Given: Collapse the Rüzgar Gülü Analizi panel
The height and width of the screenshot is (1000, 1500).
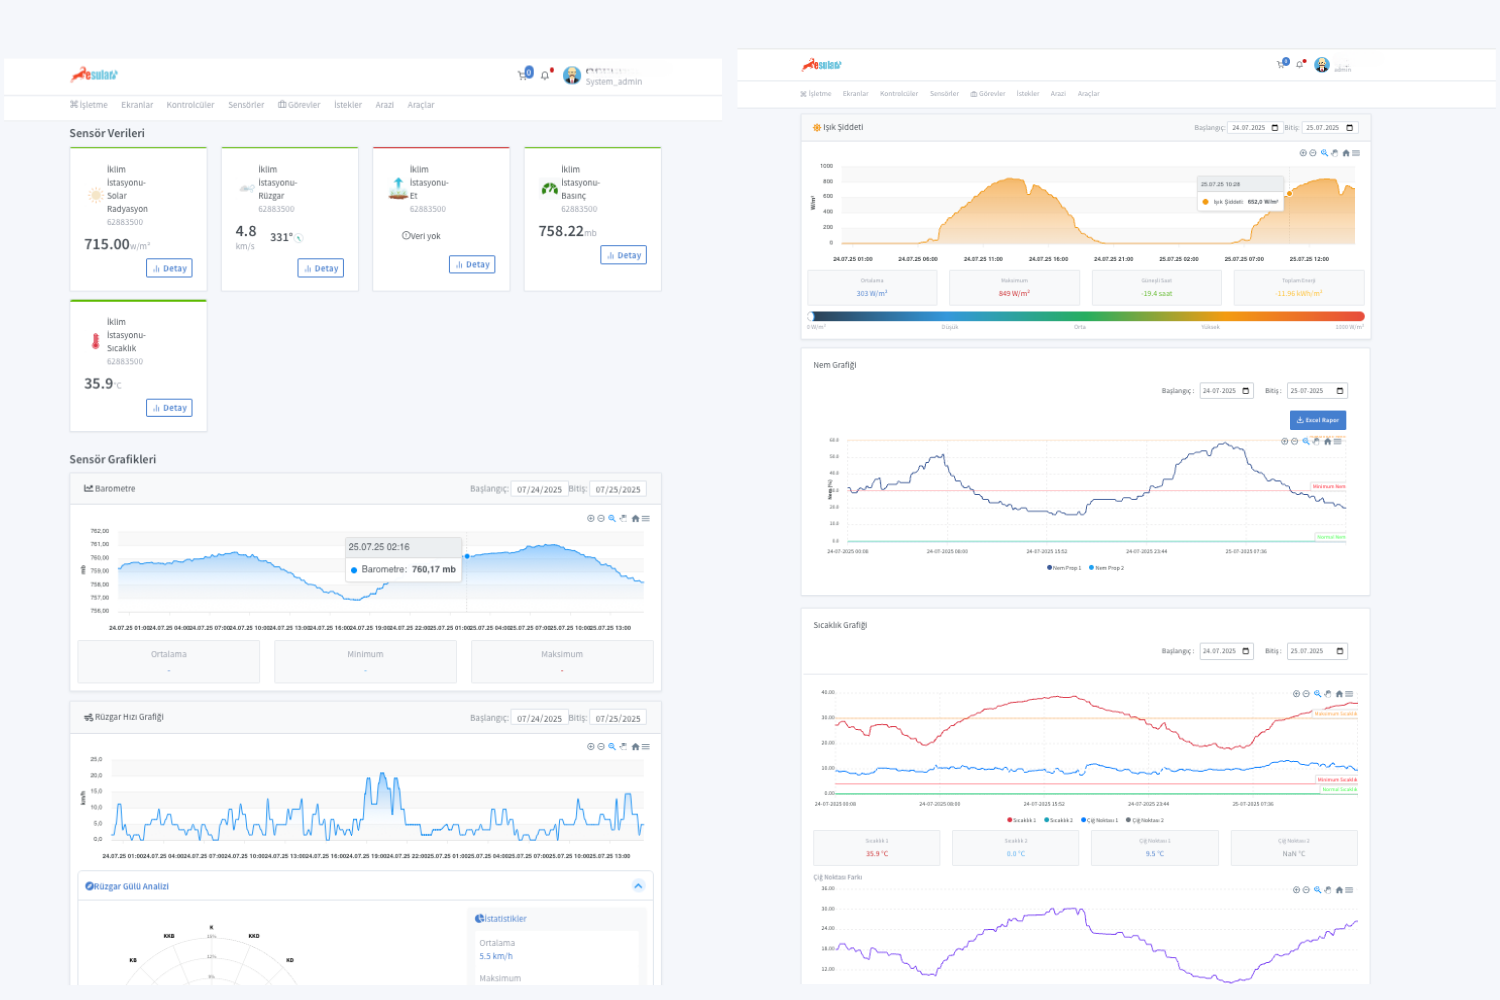Looking at the screenshot, I should tap(639, 886).
